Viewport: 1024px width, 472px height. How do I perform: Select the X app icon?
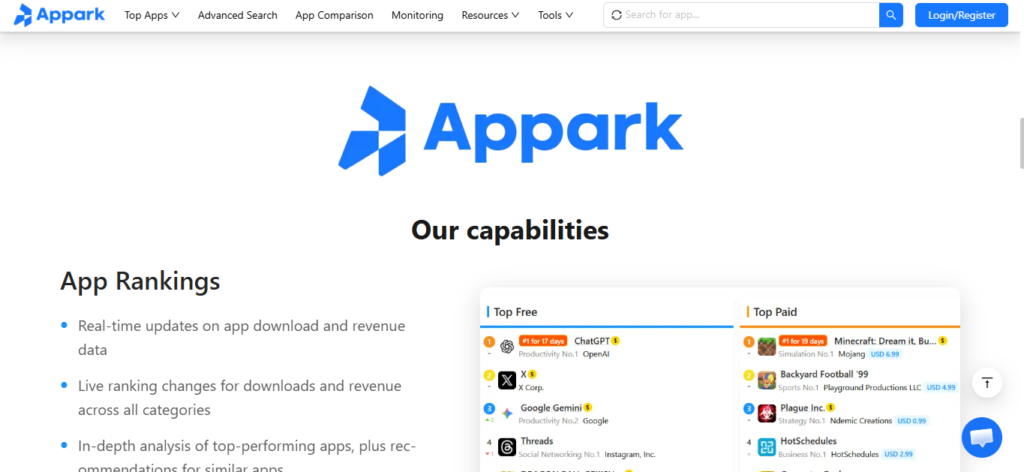tap(507, 380)
